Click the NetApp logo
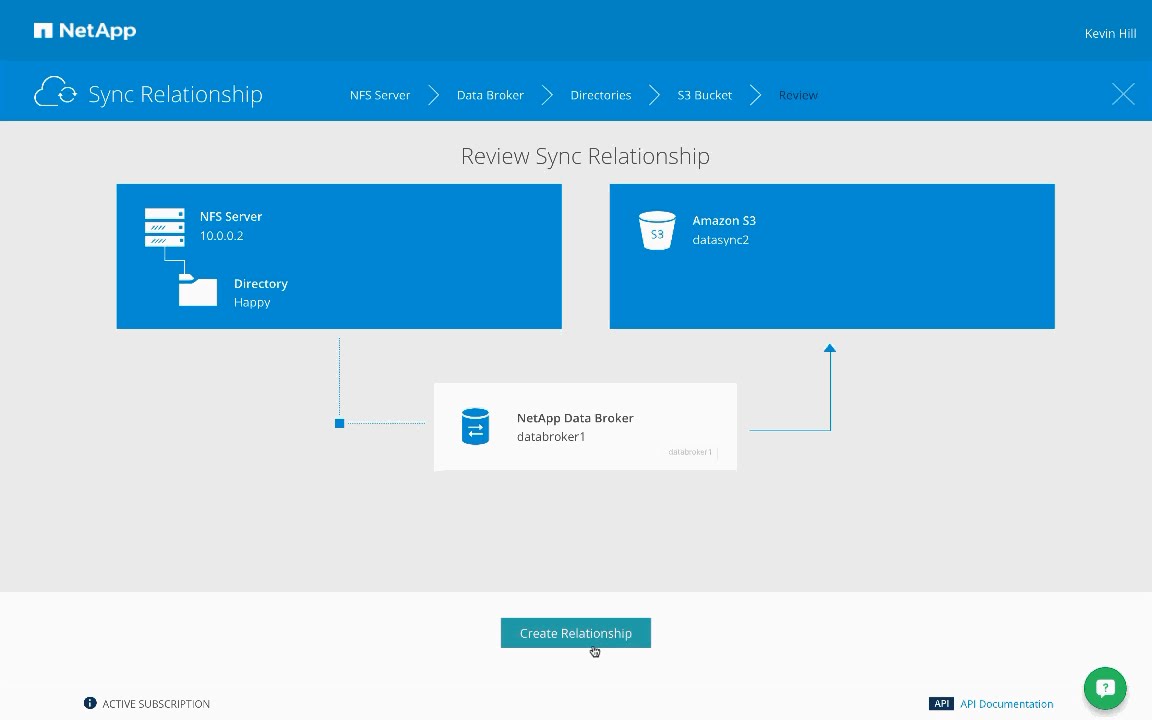The image size is (1152, 720). tap(84, 31)
